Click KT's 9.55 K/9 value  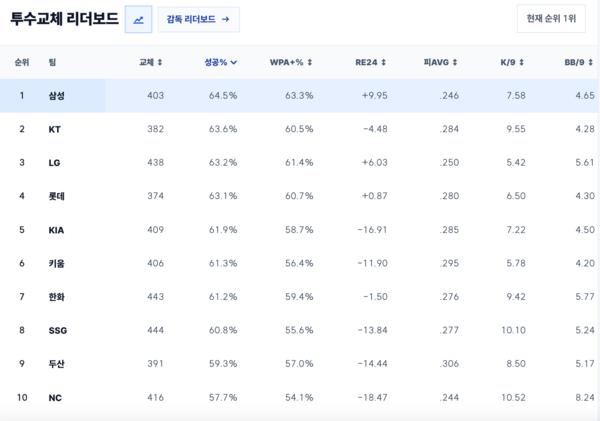point(516,129)
